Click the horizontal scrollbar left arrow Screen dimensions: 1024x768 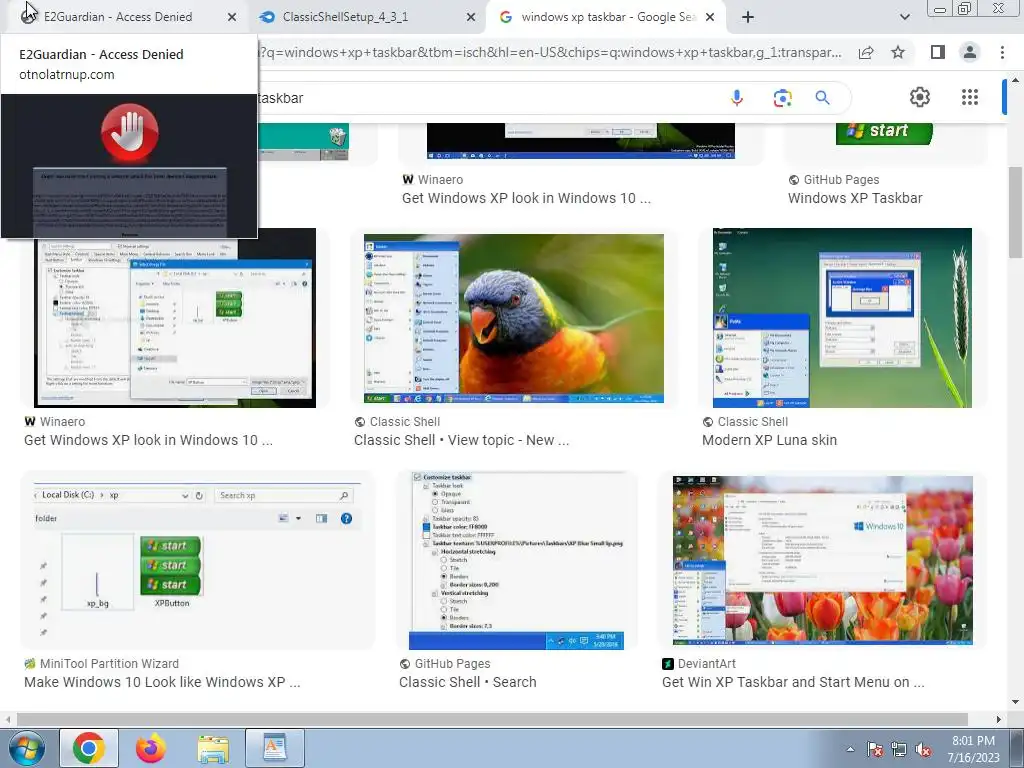coord(8,719)
